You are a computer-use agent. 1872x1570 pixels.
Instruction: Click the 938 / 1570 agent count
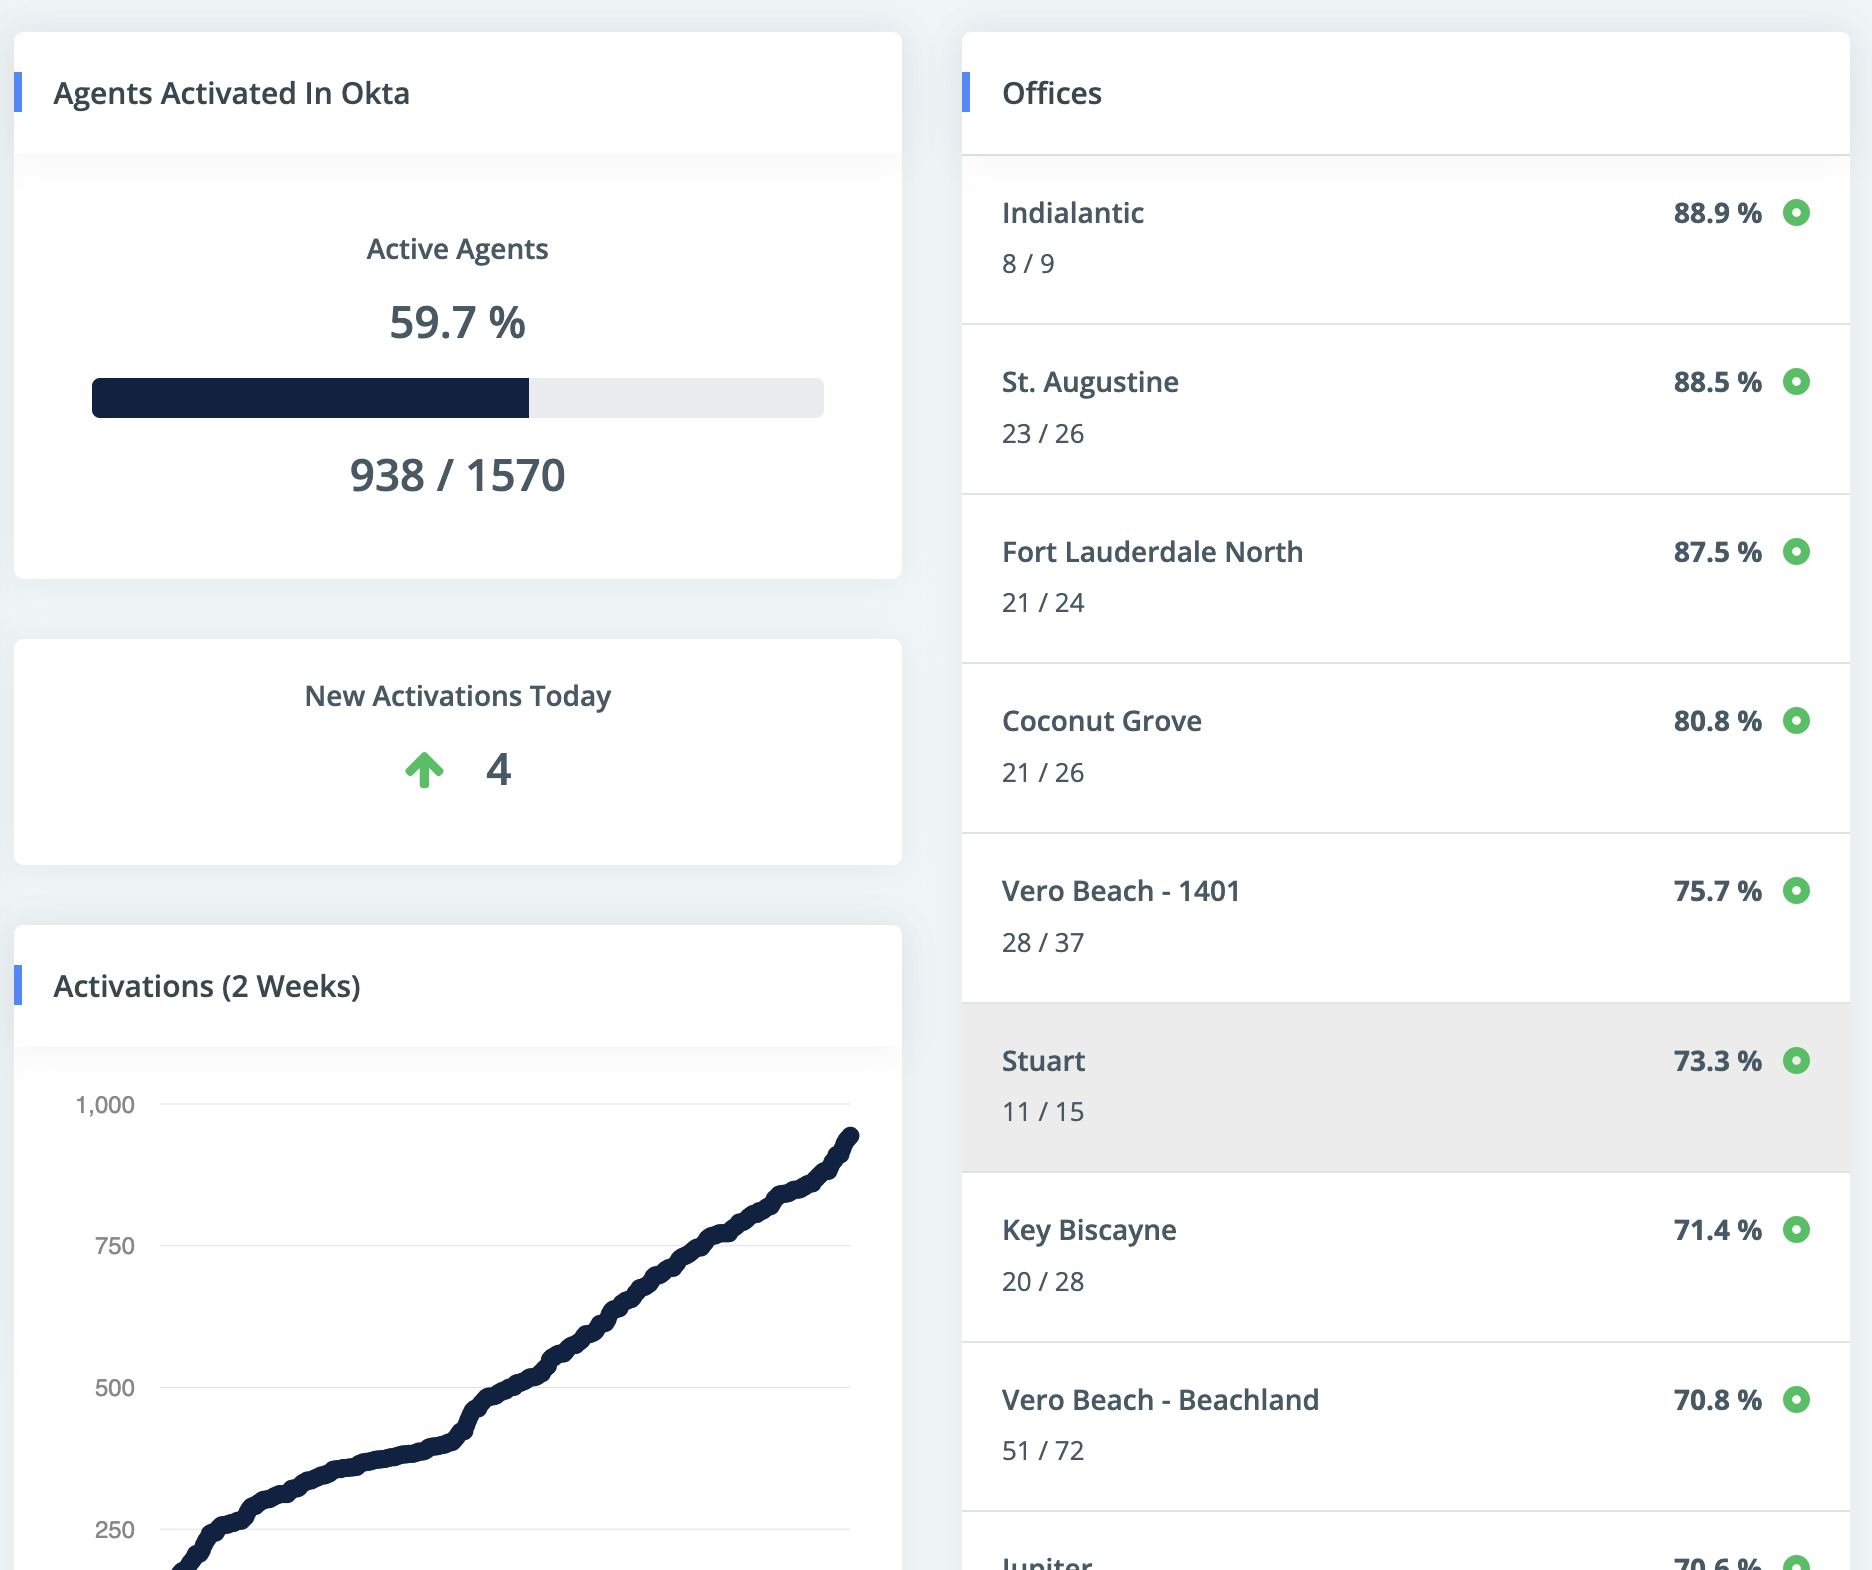[x=457, y=475]
